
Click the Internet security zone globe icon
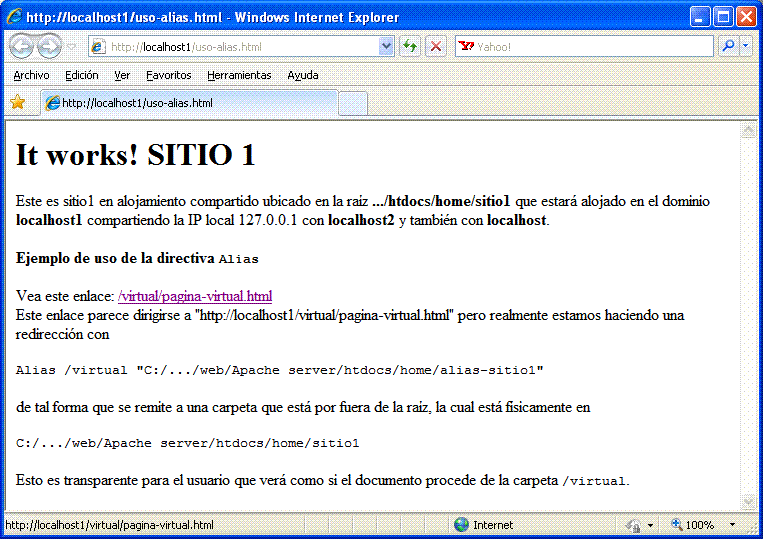[x=461, y=525]
